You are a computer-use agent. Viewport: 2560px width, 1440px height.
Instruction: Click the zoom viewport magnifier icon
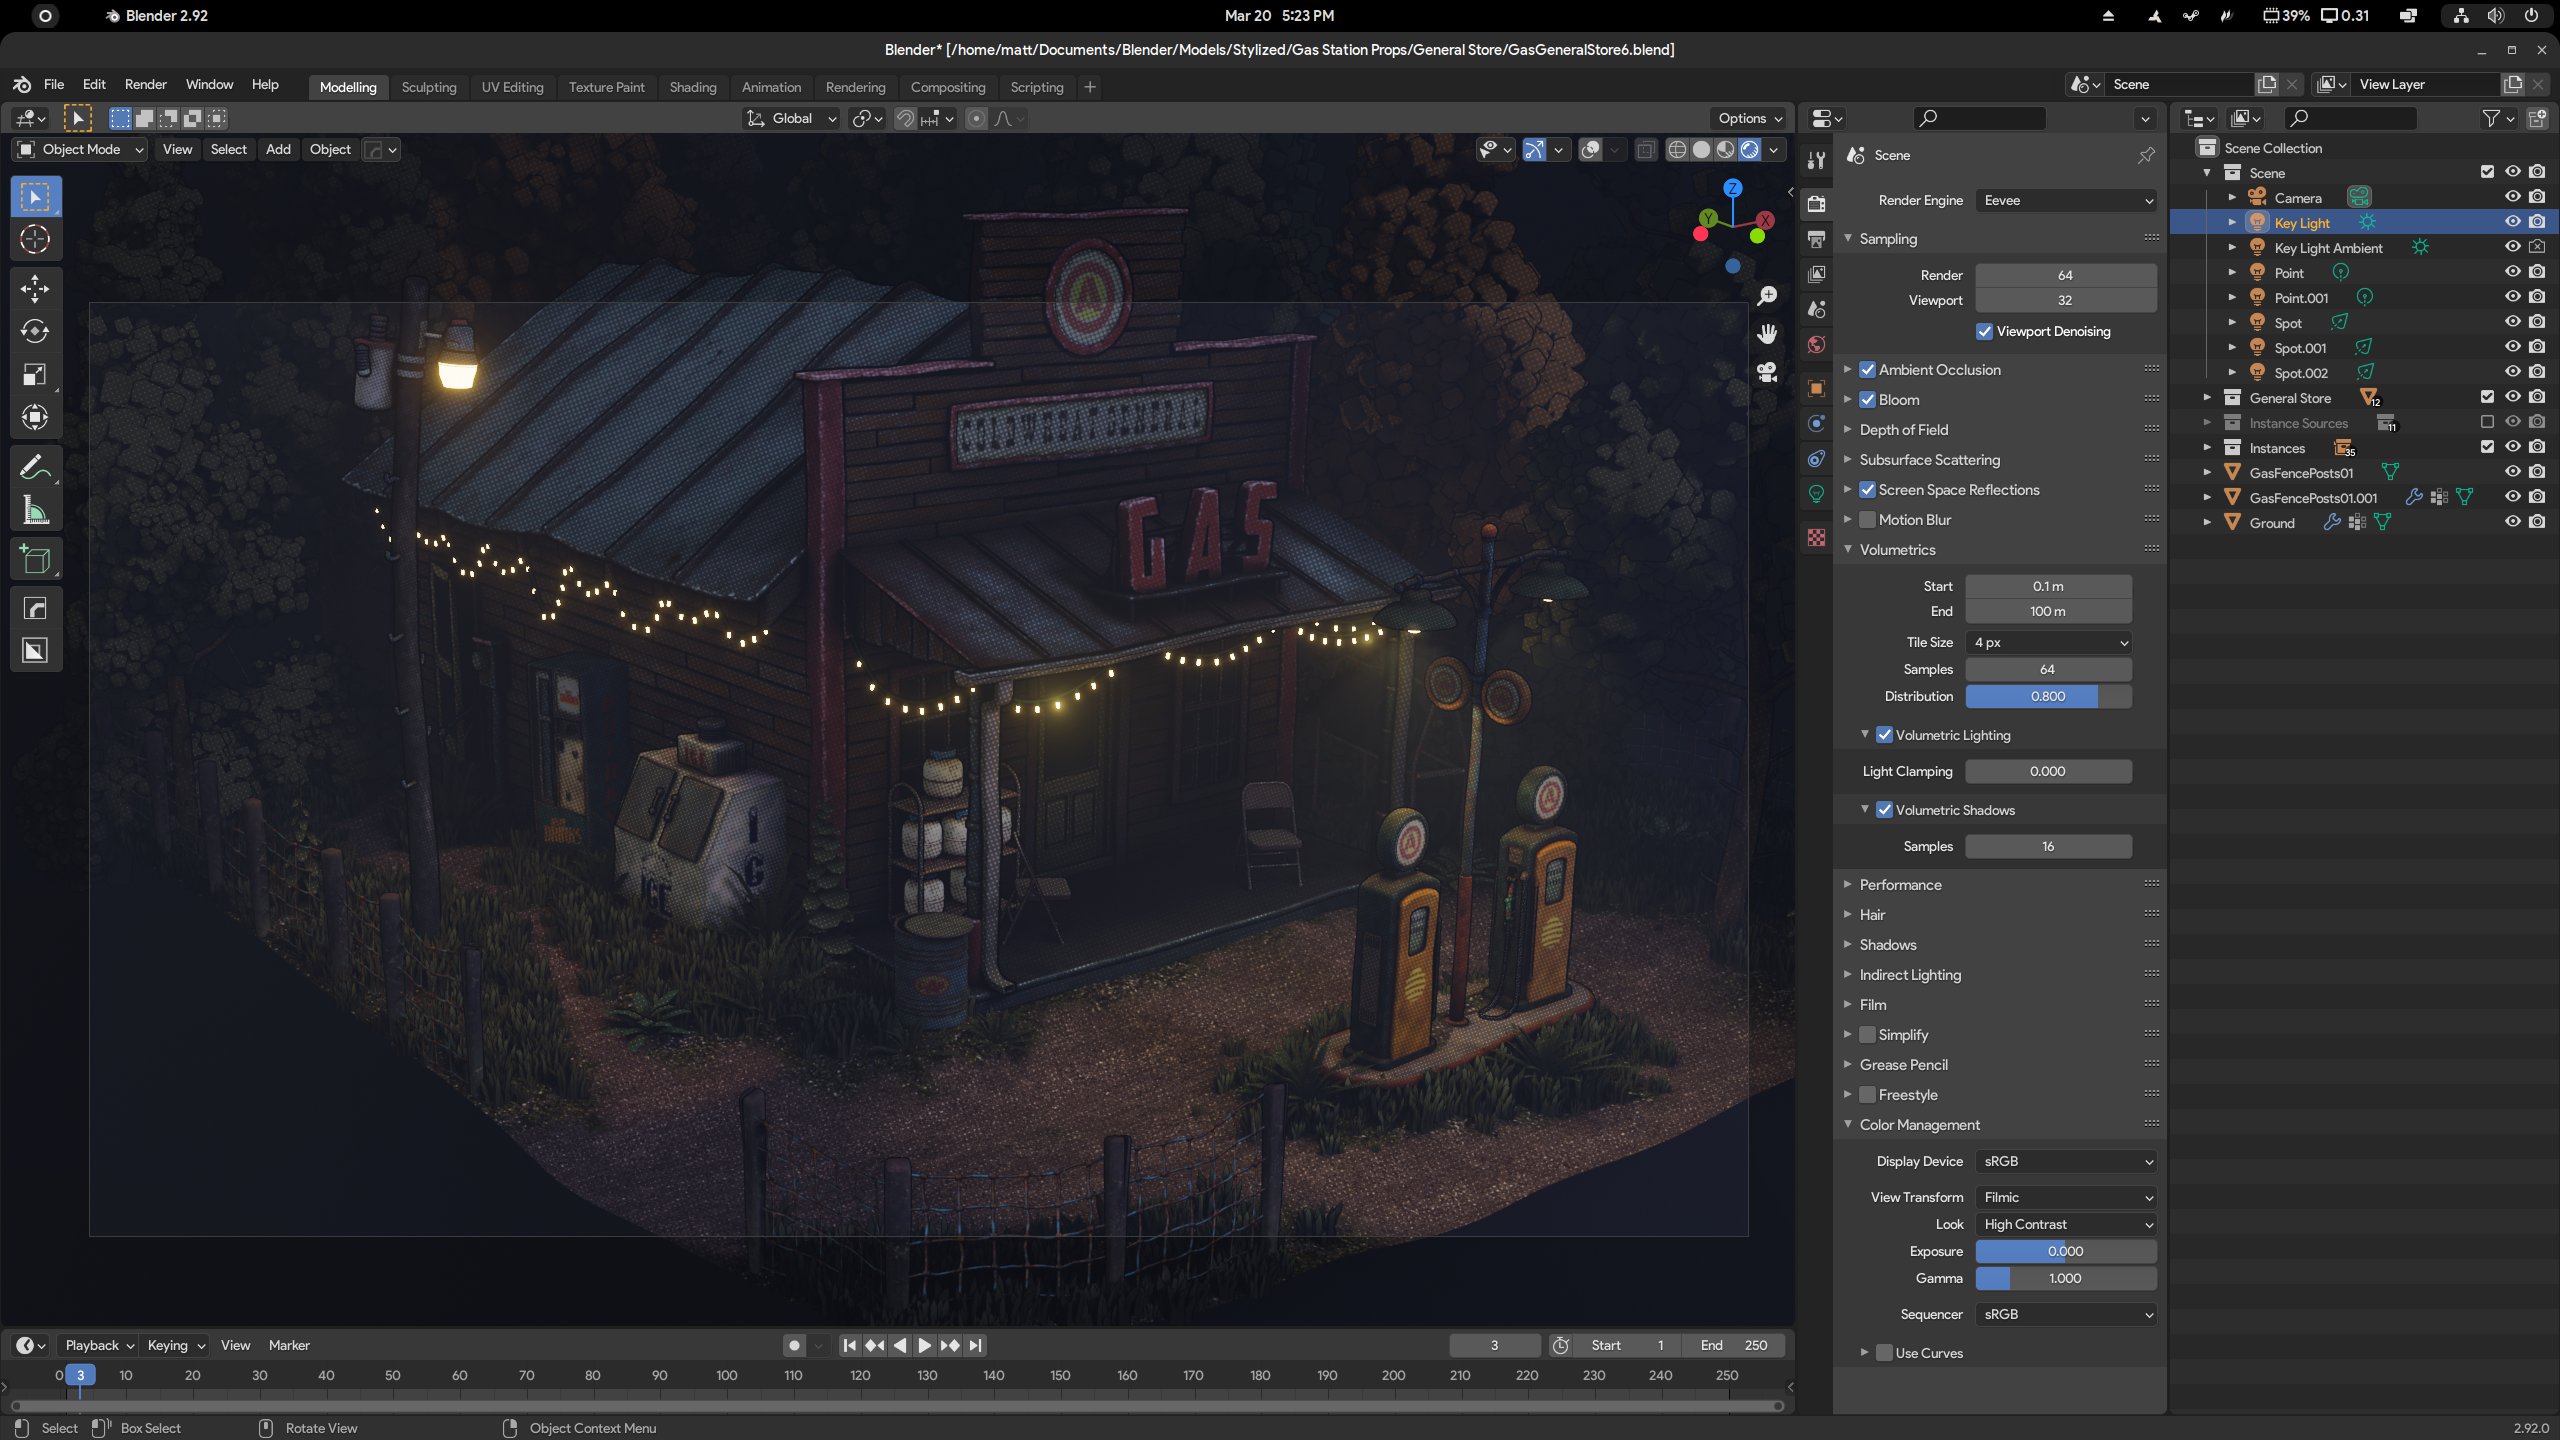coord(1767,296)
